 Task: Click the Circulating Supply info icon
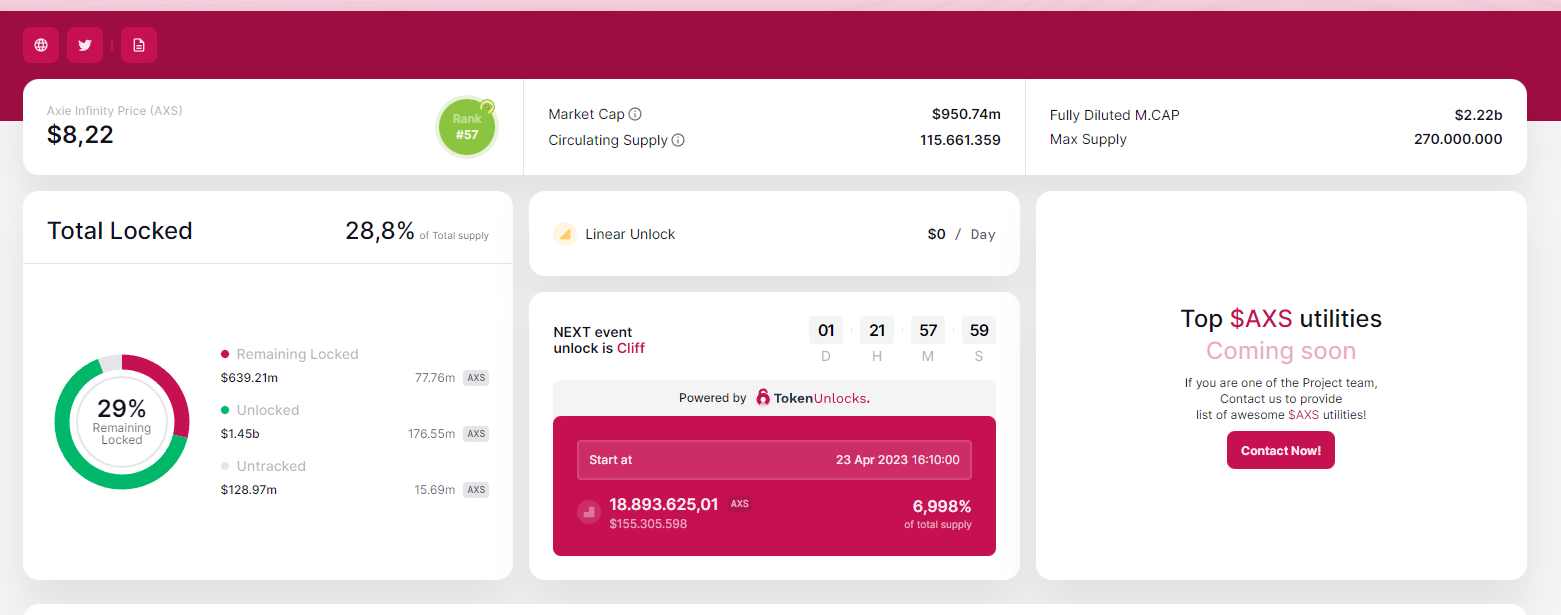[x=678, y=140]
